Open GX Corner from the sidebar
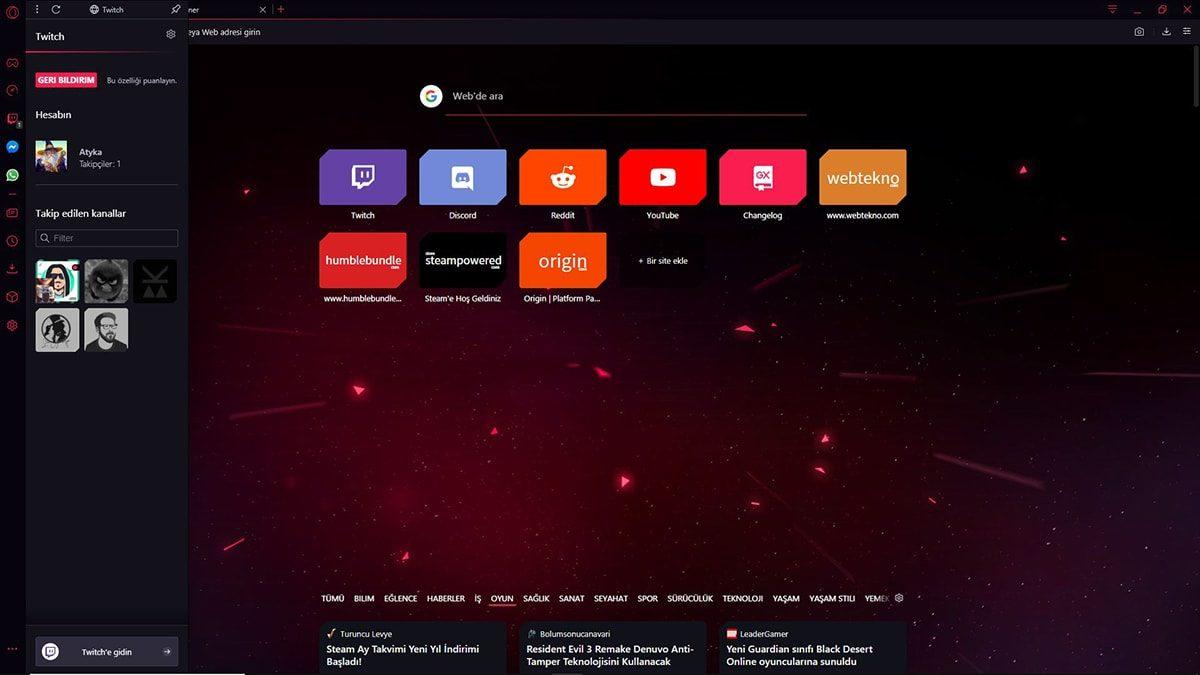Viewport: 1200px width, 675px height. [x=11, y=63]
